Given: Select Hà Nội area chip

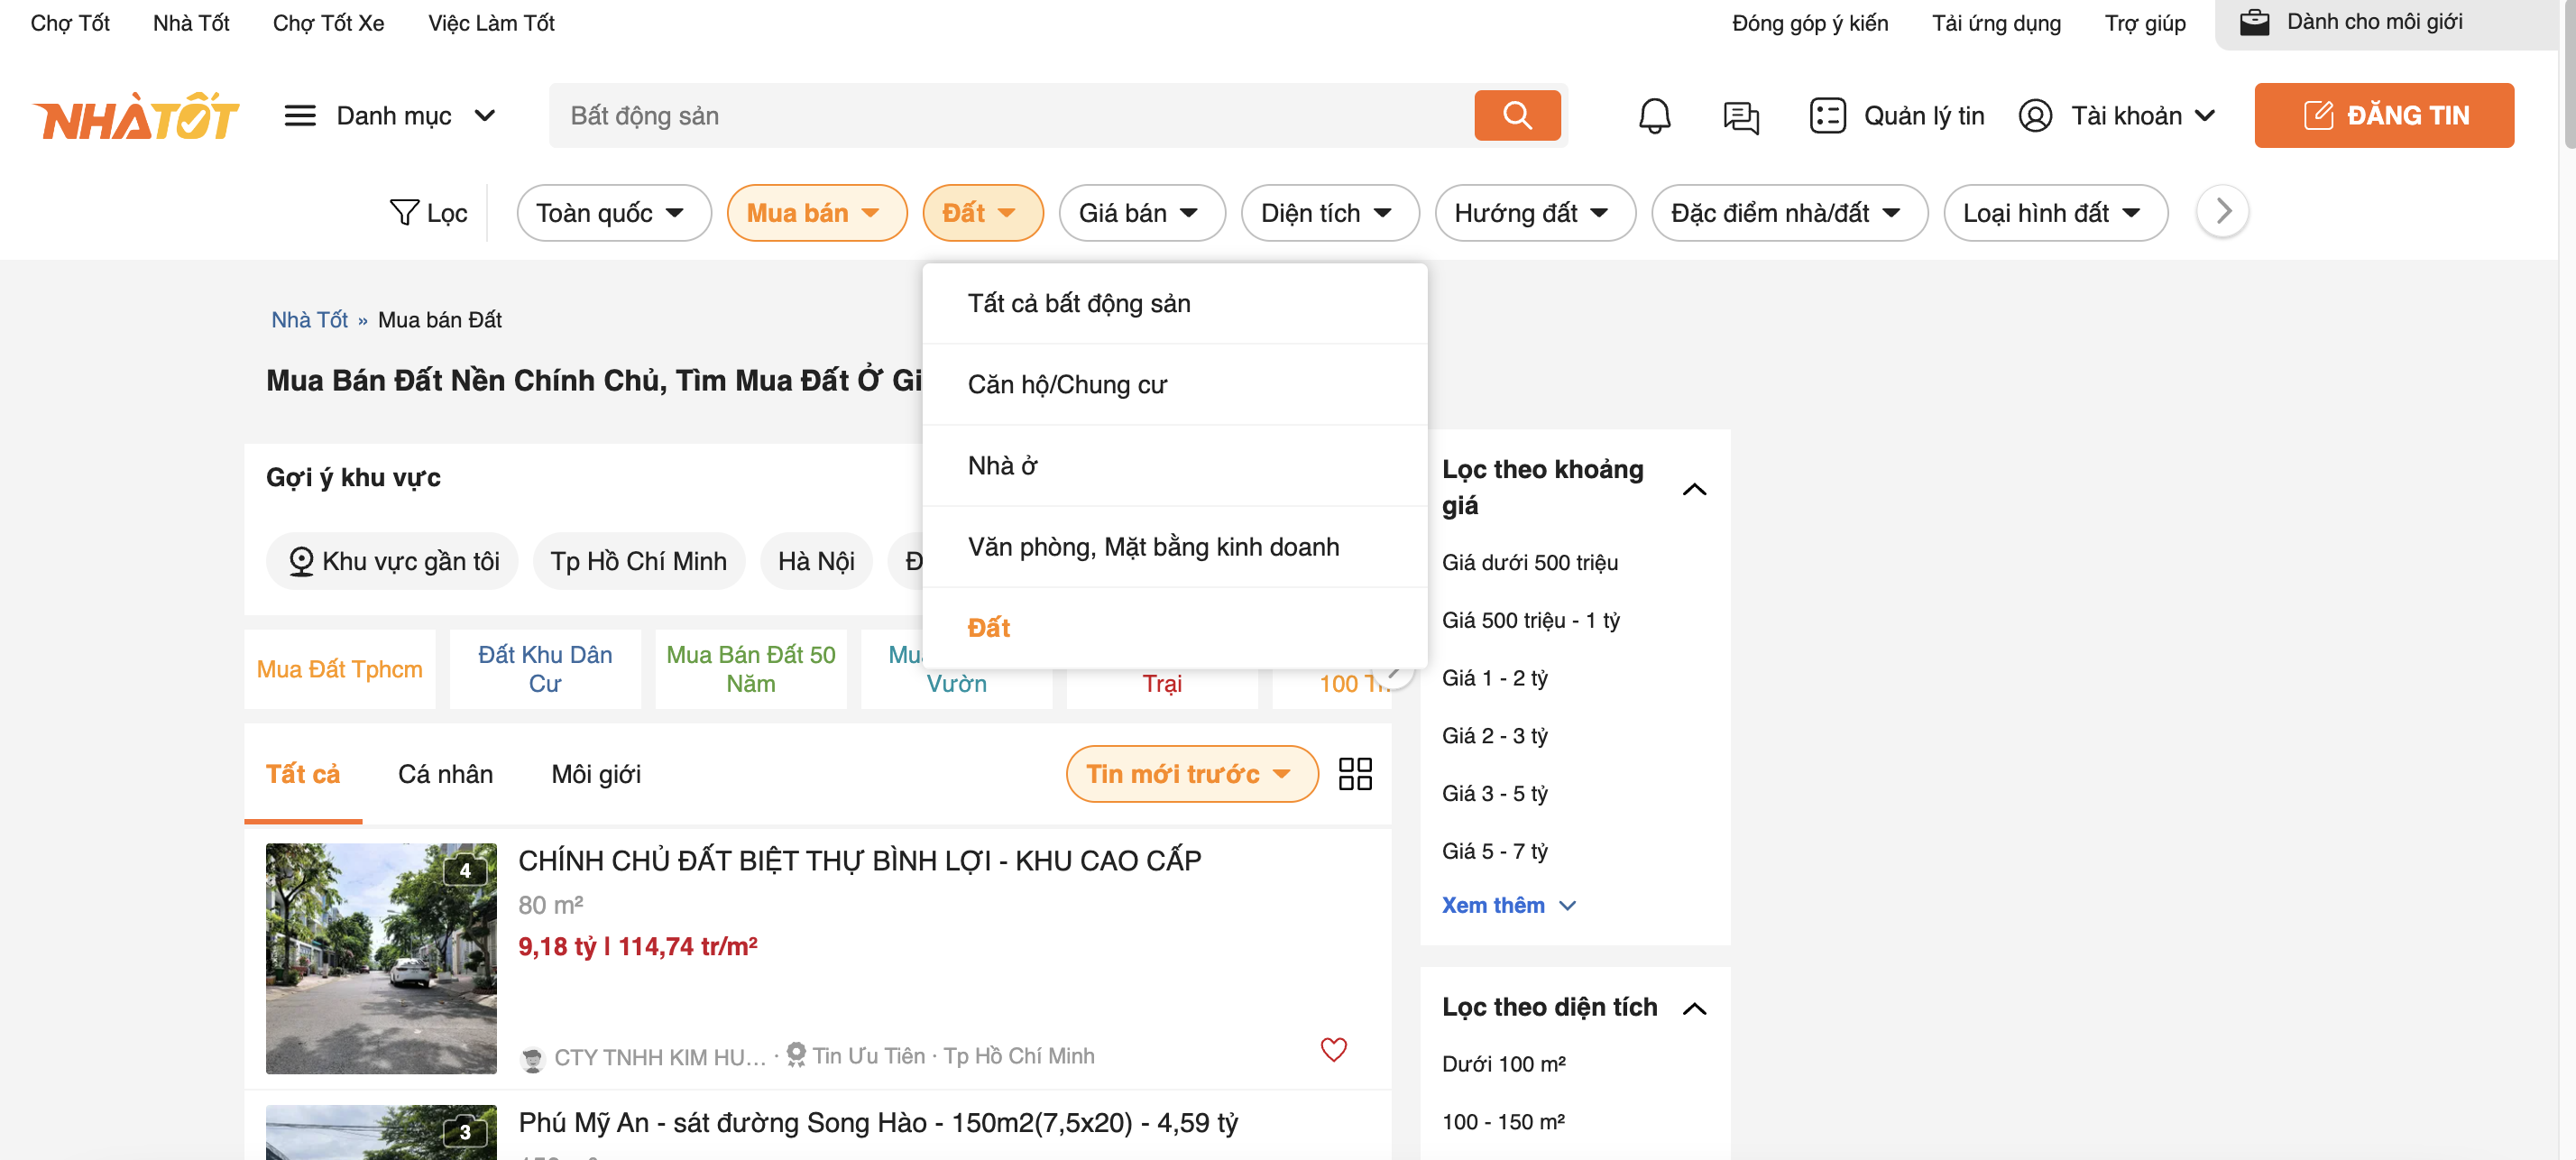Looking at the screenshot, I should pos(816,561).
